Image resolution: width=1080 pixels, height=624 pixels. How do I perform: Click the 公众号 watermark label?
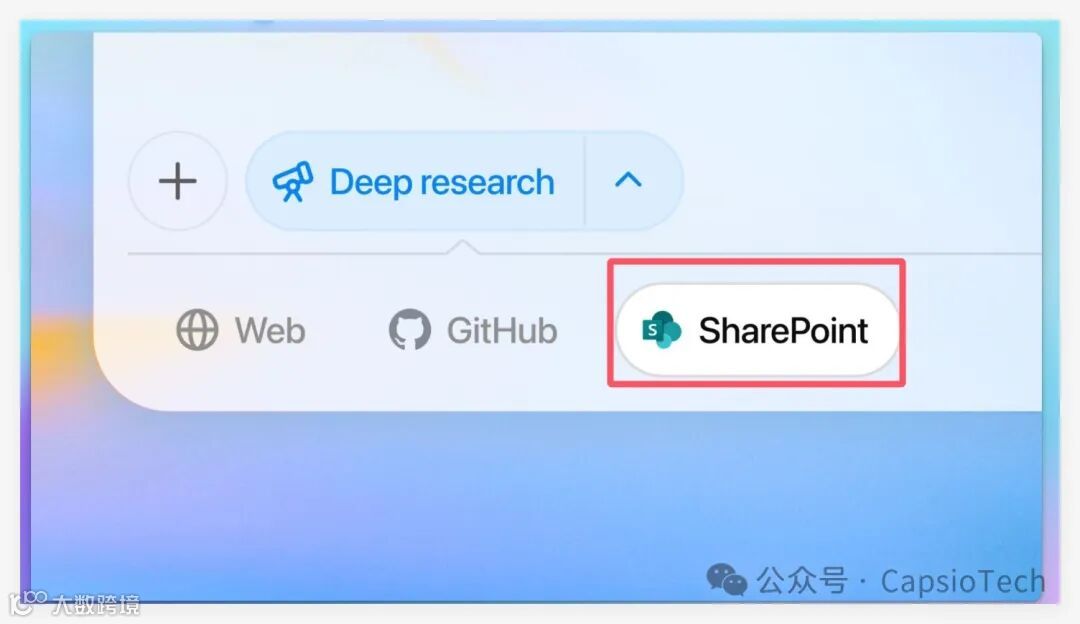click(802, 581)
